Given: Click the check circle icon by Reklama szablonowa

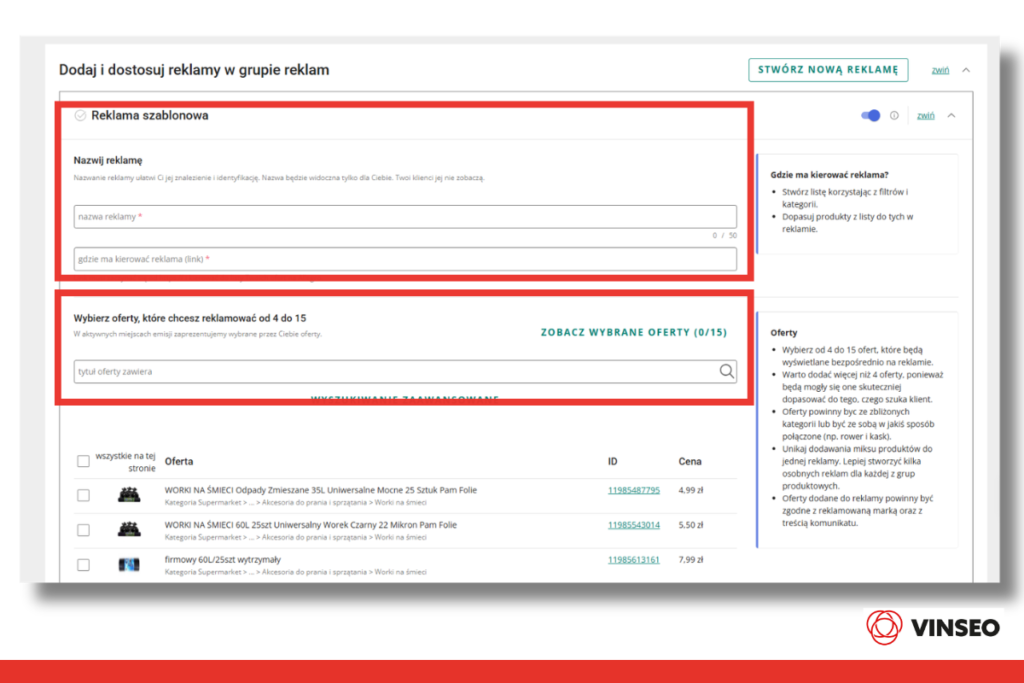Looking at the screenshot, I should [80, 115].
